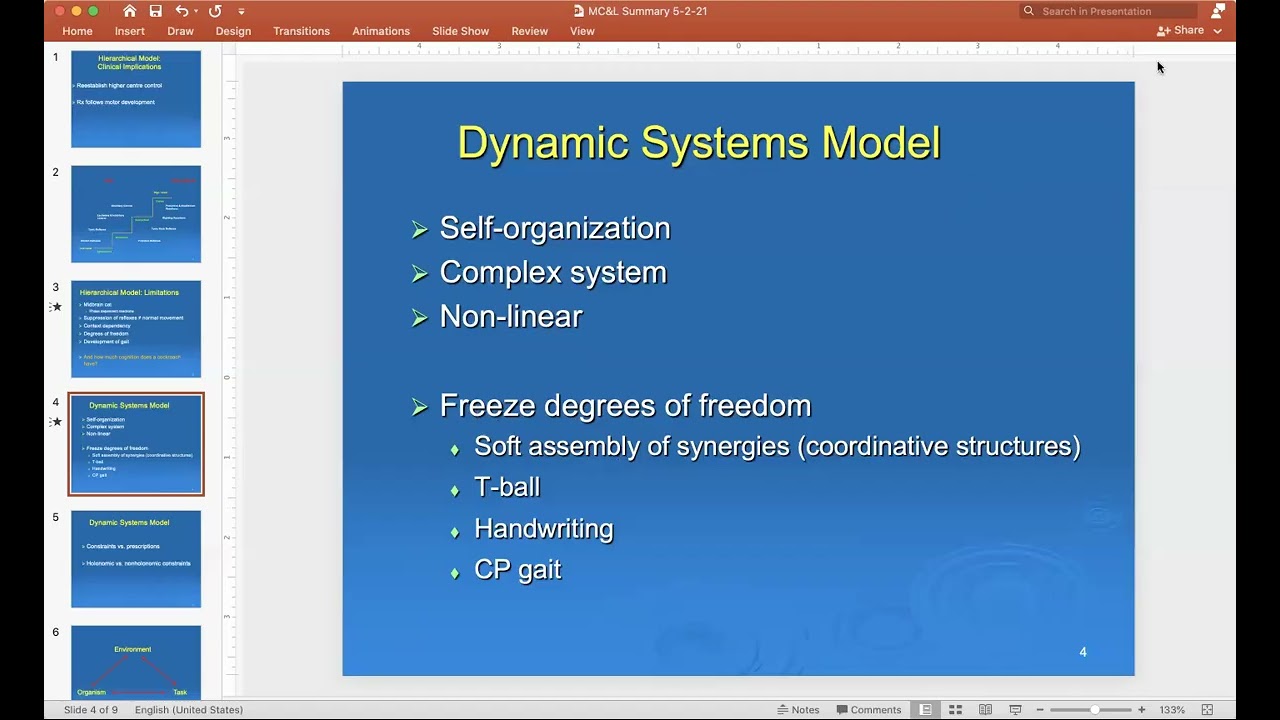Click the CP gait sub-bullet text
The image size is (1280, 720).
(518, 569)
